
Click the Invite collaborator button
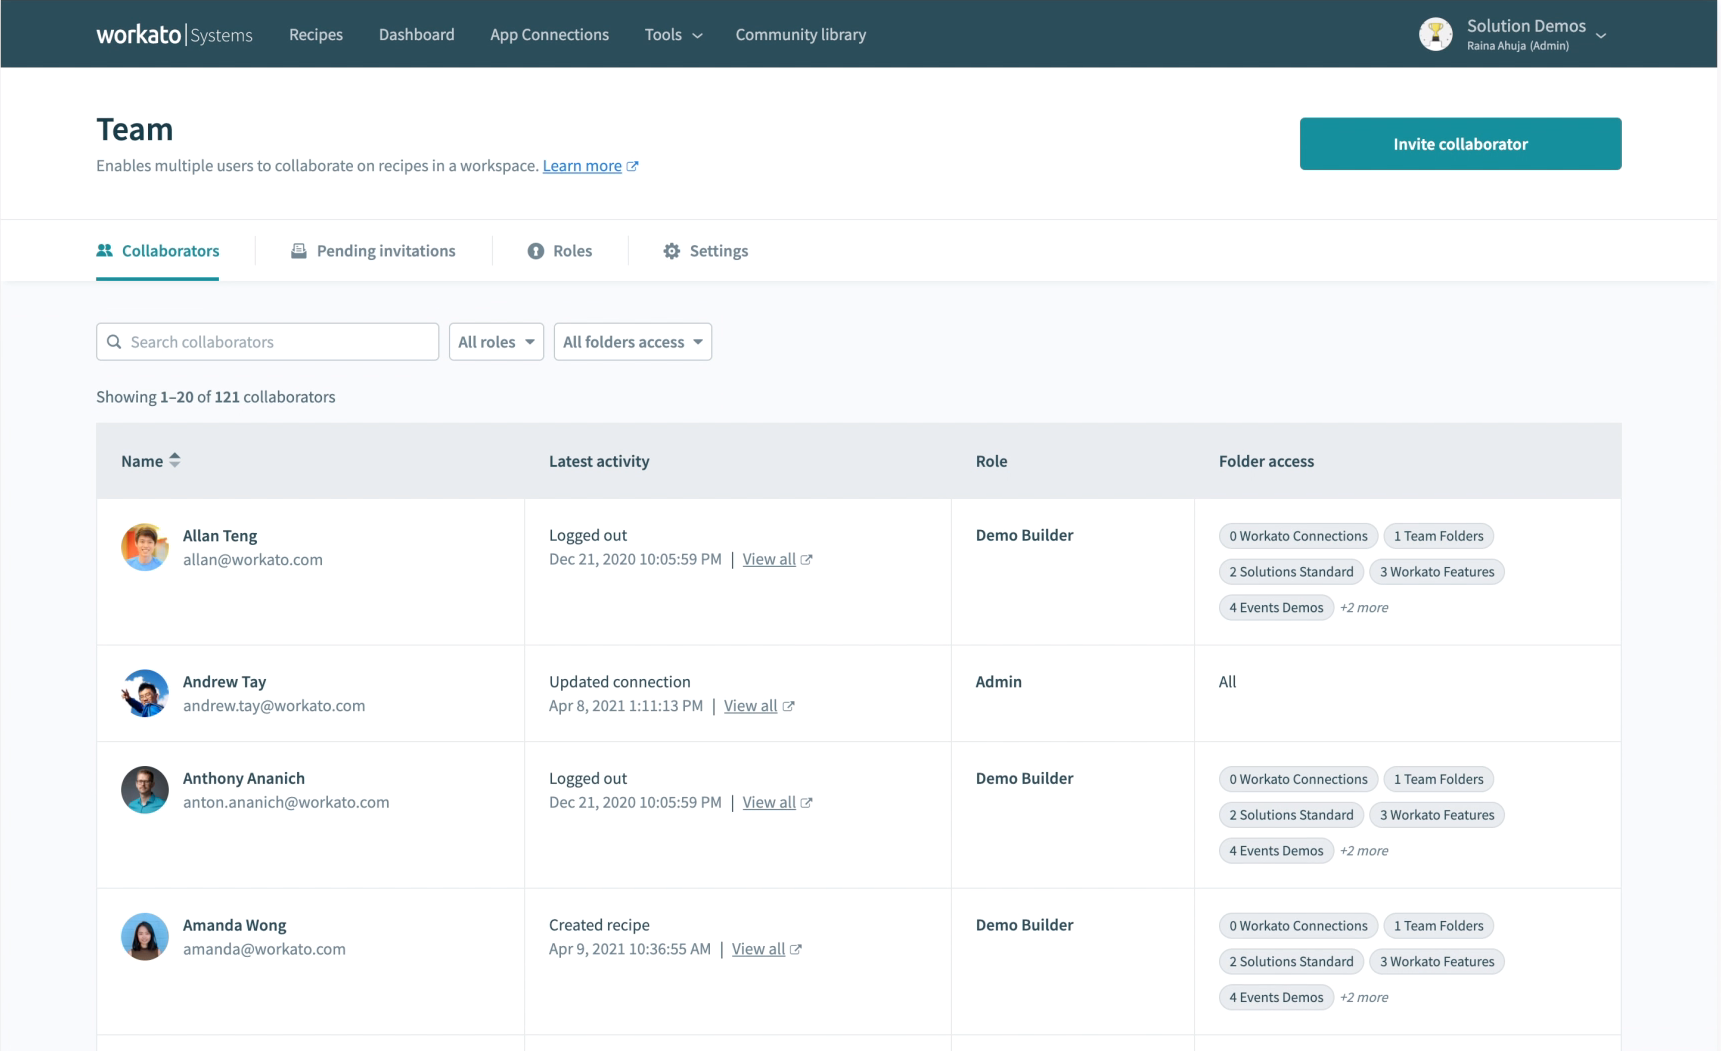coord(1460,144)
